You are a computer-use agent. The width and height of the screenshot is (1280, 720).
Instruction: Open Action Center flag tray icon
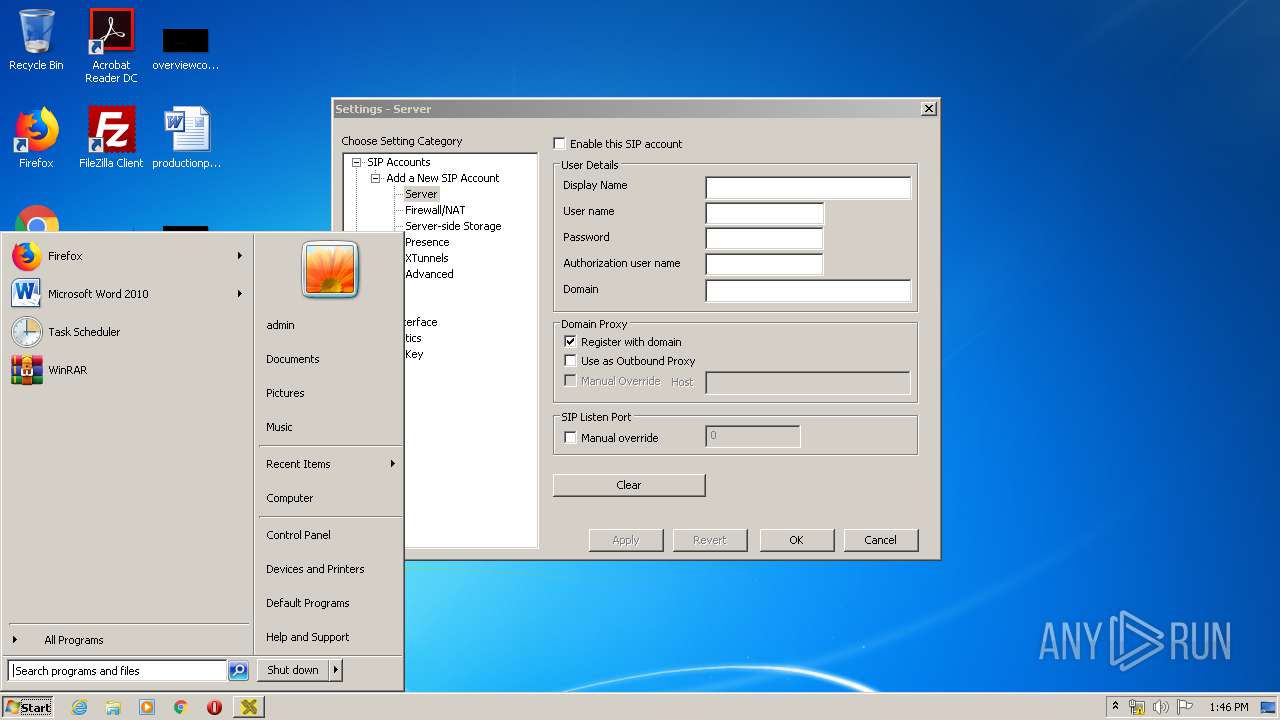pos(1185,707)
